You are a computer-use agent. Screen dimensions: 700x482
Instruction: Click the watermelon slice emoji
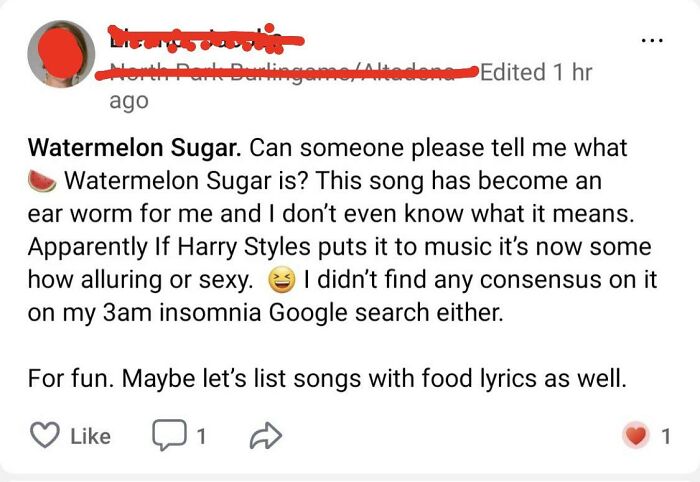[42, 182]
